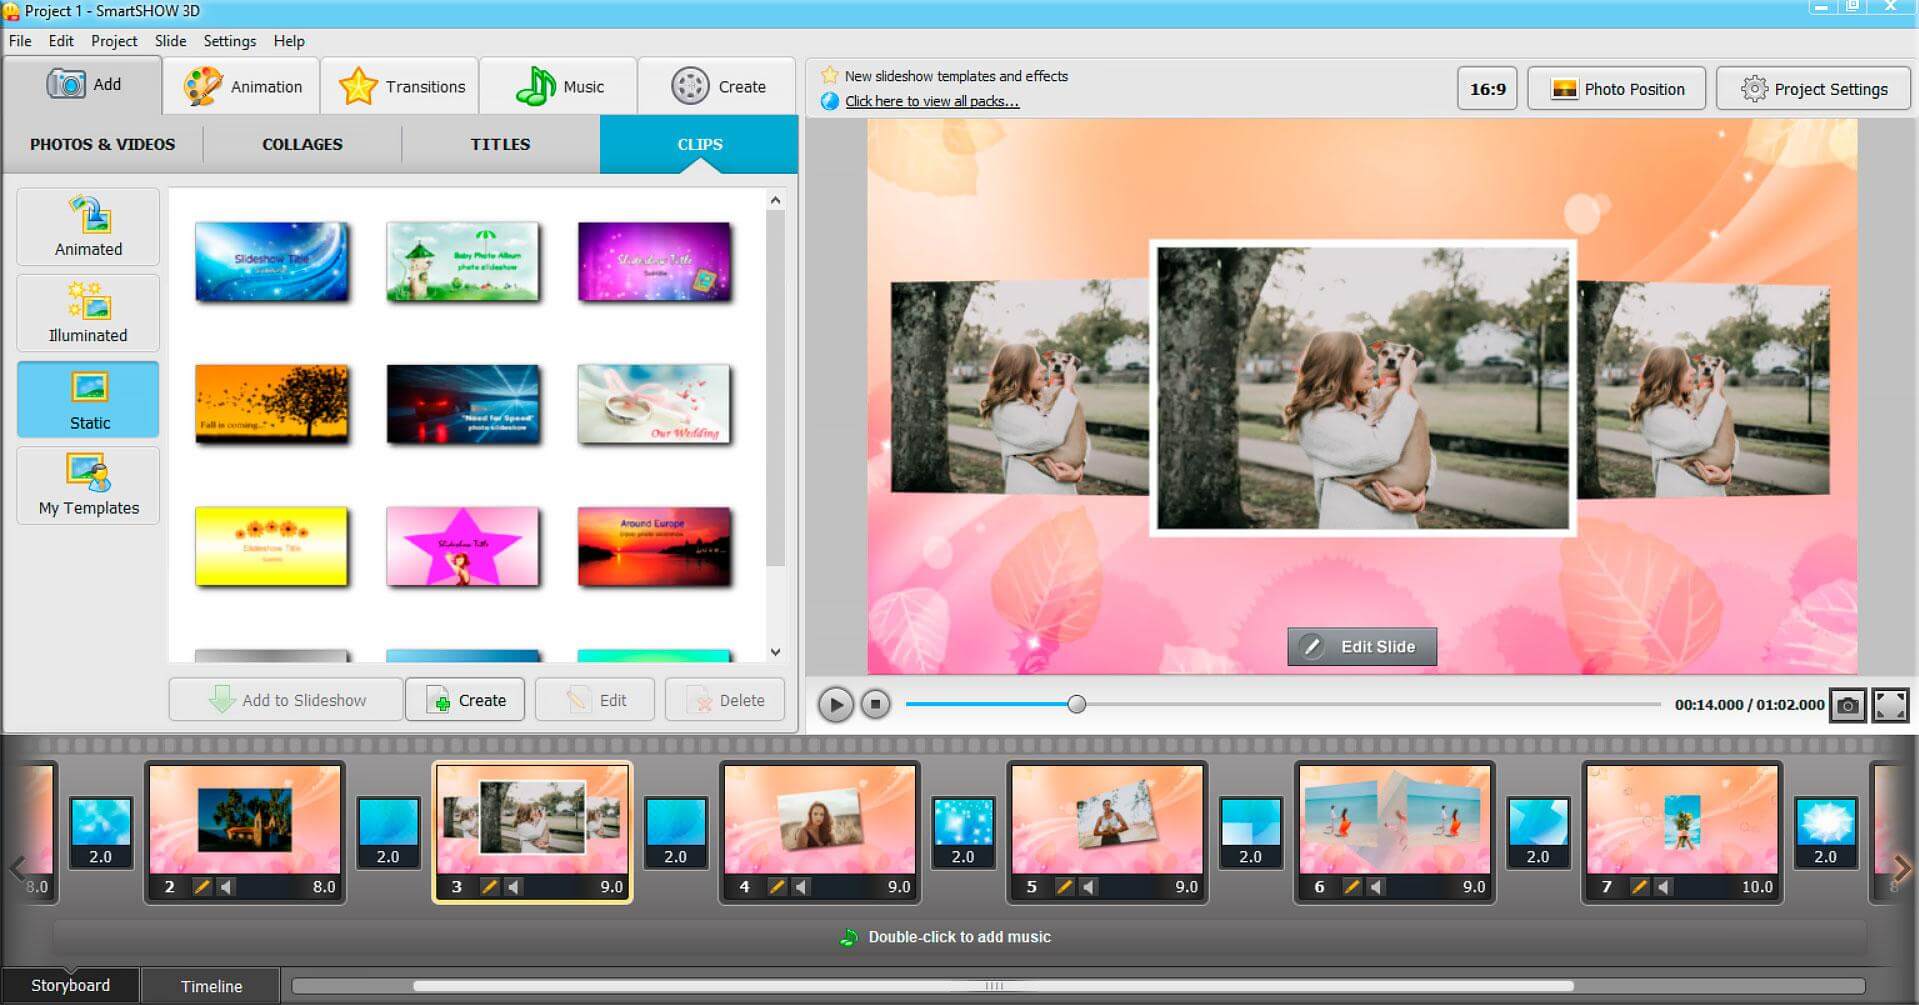Open transition between slides 6 and 7
Image resolution: width=1919 pixels, height=1005 pixels.
pos(1538,833)
